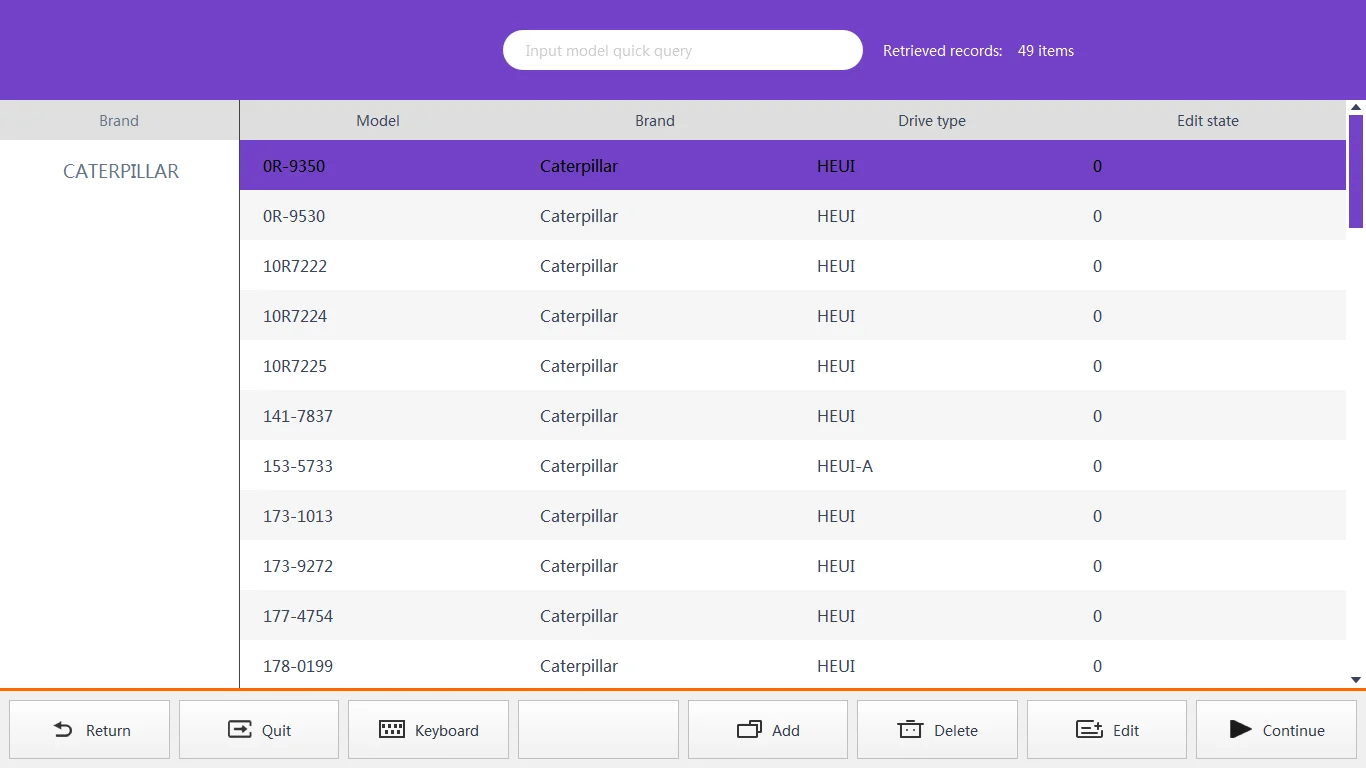
Task: Pick model 10R7224
Action: pyautogui.click(x=793, y=316)
